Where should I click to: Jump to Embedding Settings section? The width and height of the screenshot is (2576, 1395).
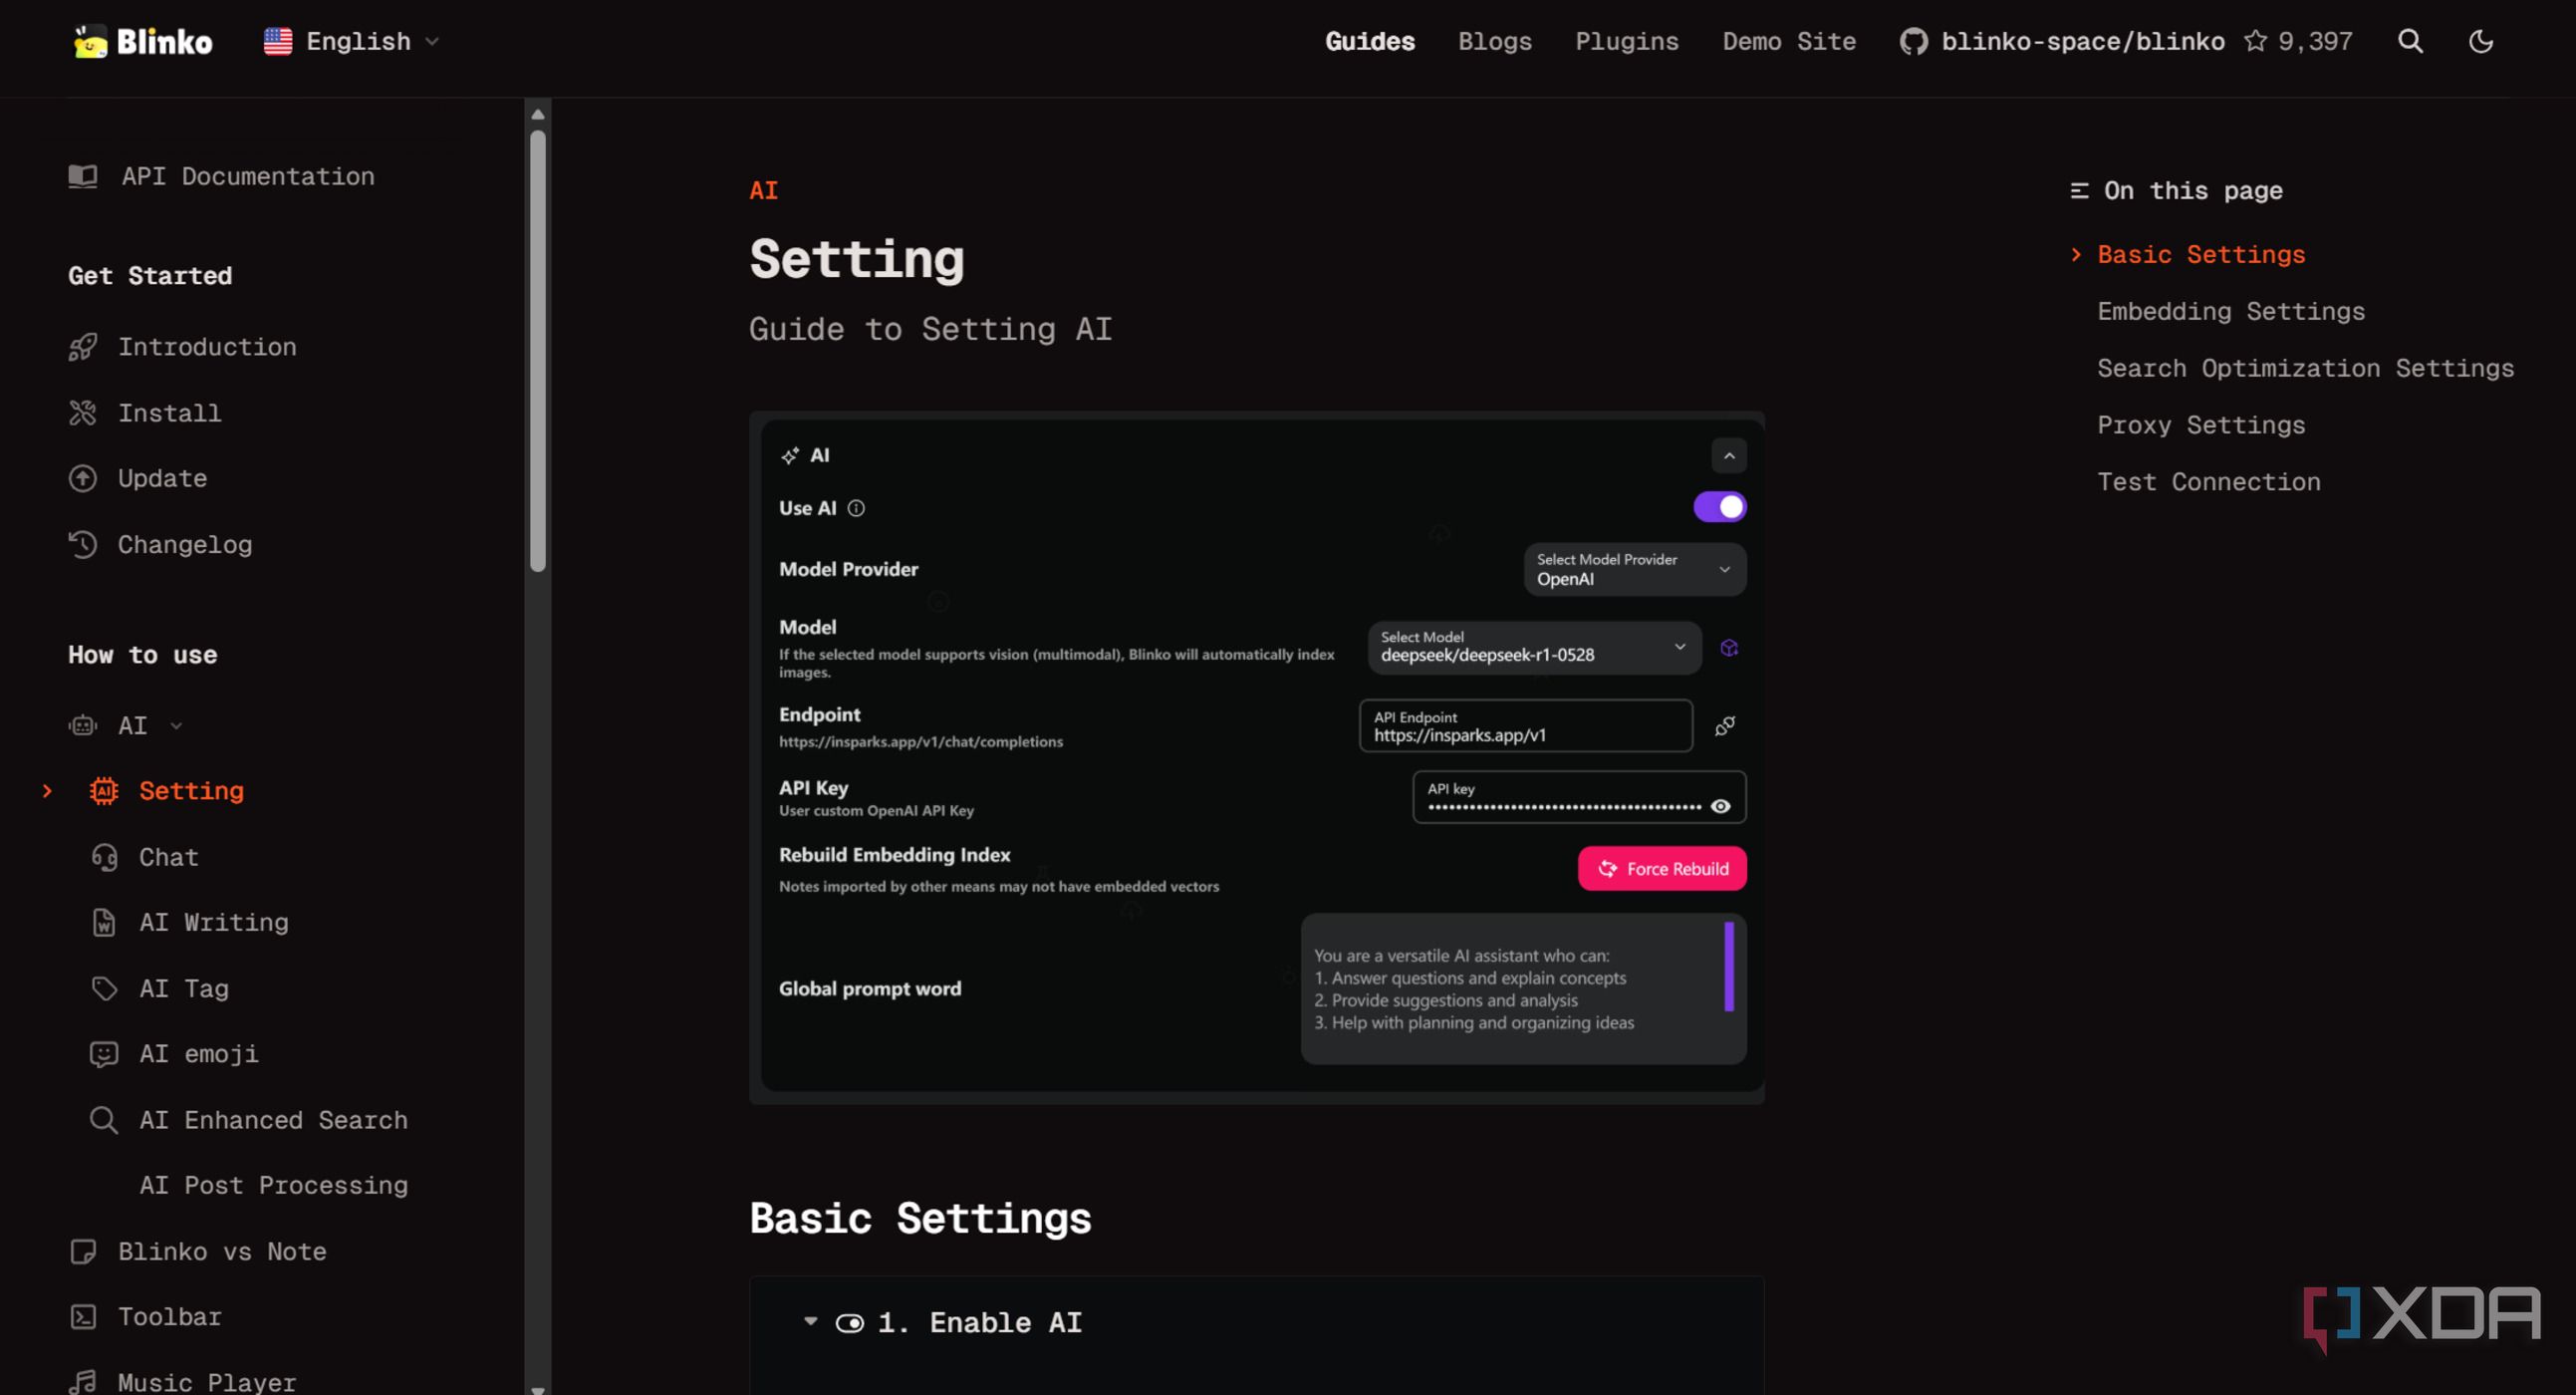click(x=2230, y=311)
